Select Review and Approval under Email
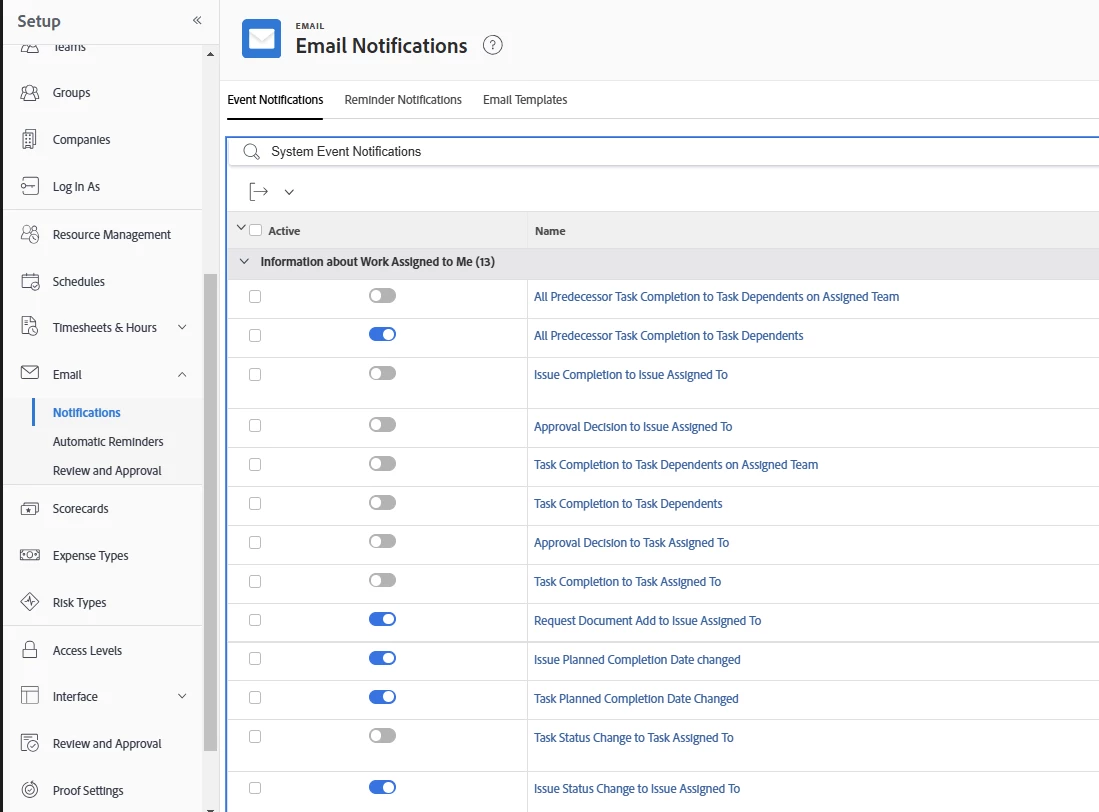Viewport: 1099px width, 812px height. pos(107,471)
